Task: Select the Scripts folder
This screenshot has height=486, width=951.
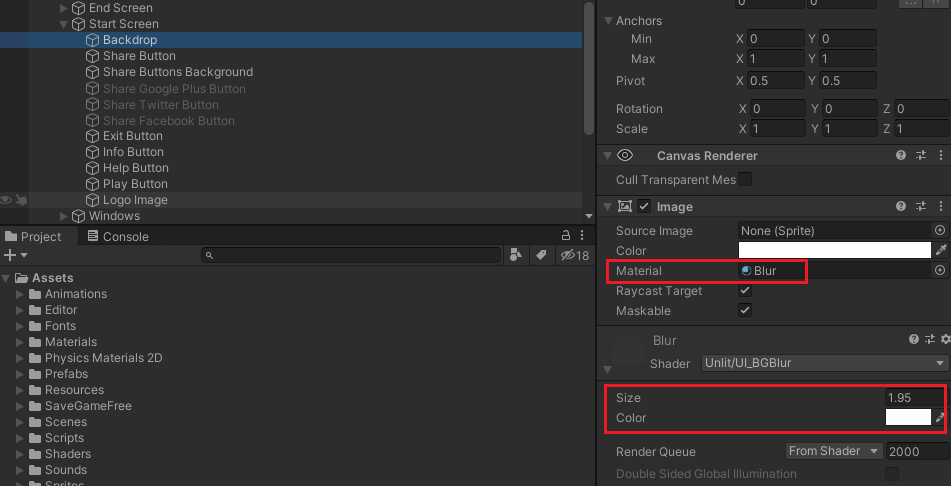Action: 64,438
